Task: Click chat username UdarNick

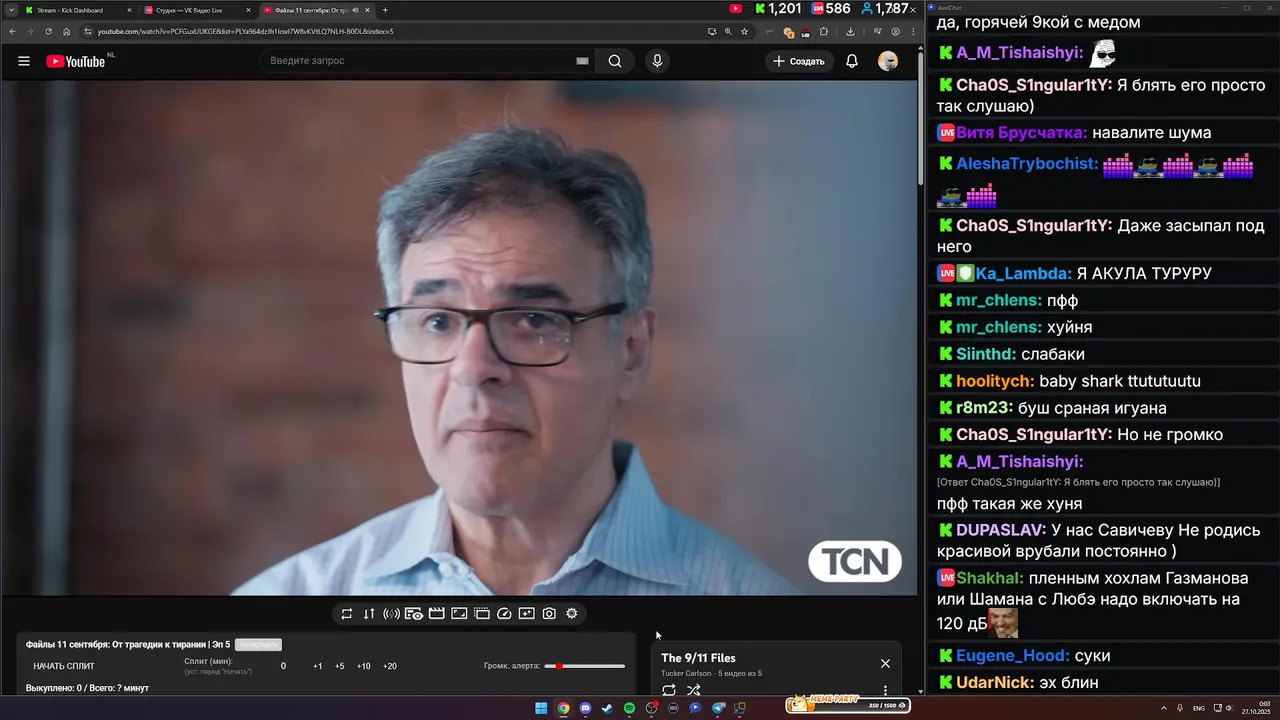Action: click(x=995, y=683)
